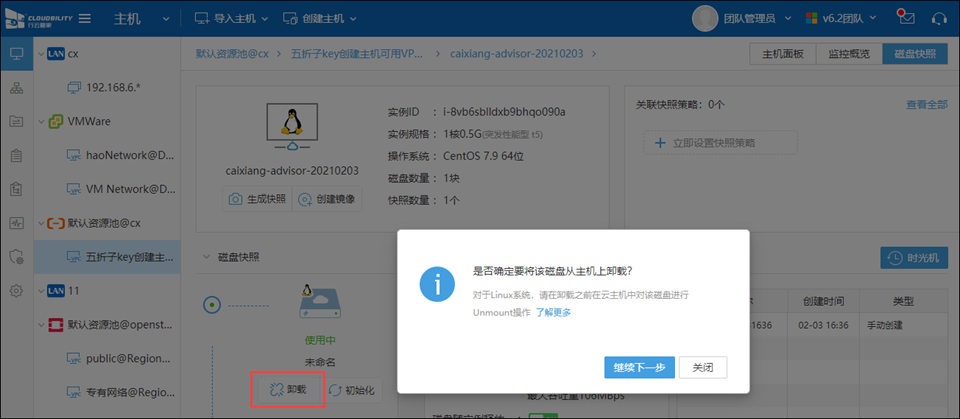Click the headset support icon
960x419 pixels.
tap(938, 19)
